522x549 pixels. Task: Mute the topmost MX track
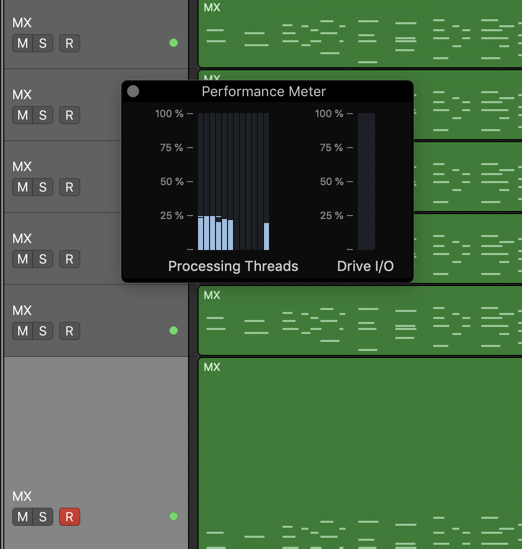[x=22, y=43]
